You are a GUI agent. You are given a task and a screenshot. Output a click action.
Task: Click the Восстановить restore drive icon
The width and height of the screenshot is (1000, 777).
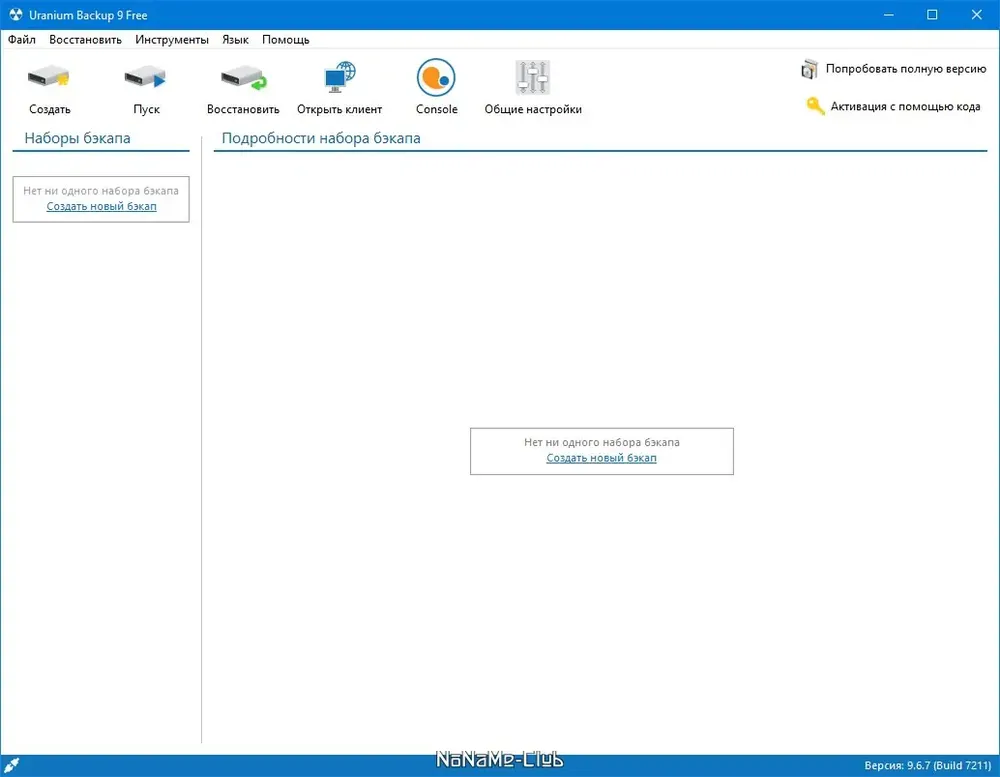(243, 77)
